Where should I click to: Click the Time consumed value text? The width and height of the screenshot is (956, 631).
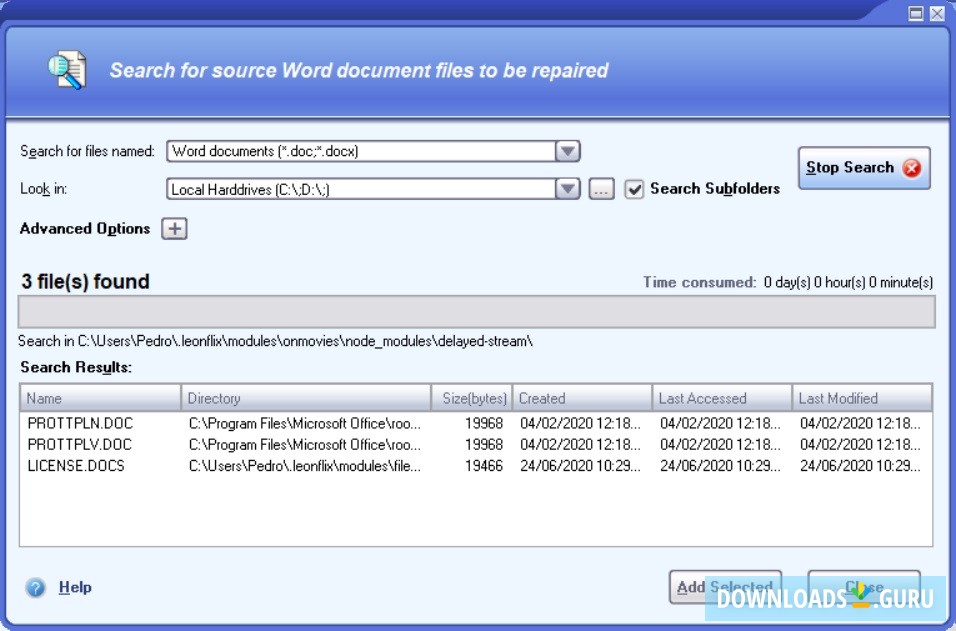[x=848, y=282]
